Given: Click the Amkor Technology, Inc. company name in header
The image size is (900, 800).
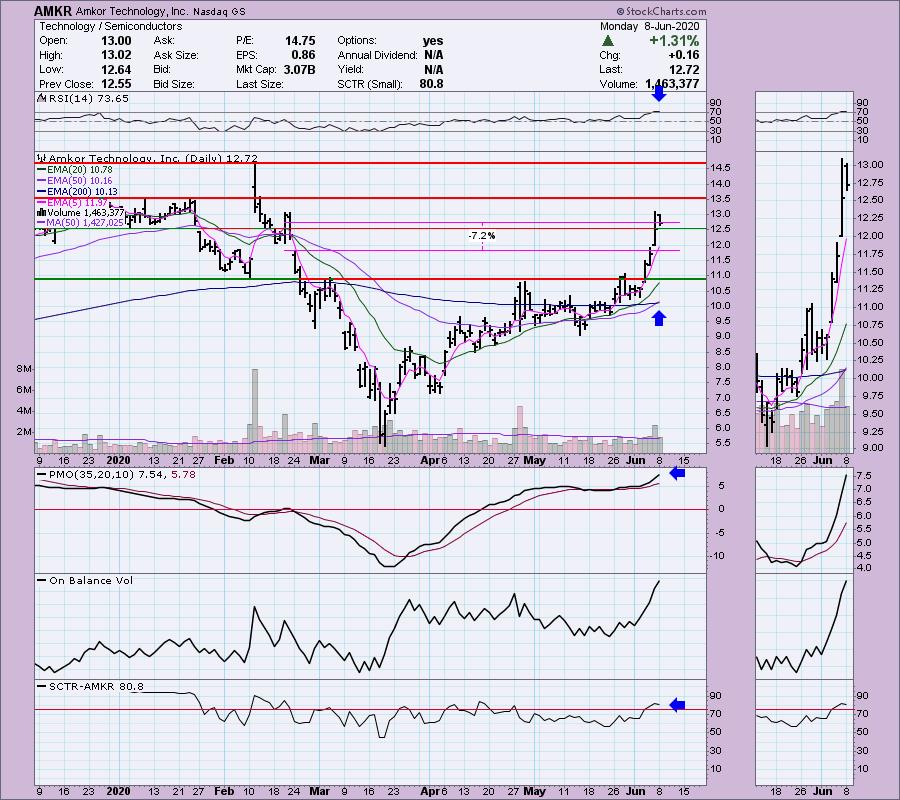Looking at the screenshot, I should pos(132,11).
